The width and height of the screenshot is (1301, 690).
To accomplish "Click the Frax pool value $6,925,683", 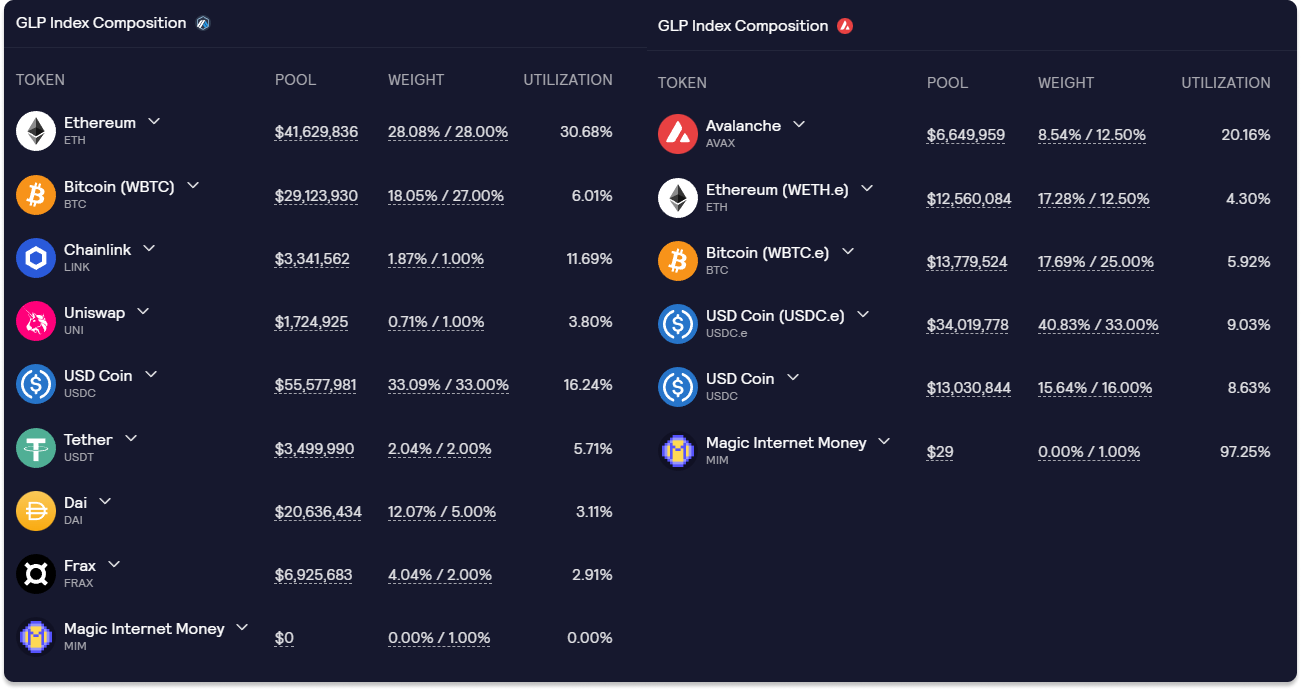I will (x=314, y=575).
